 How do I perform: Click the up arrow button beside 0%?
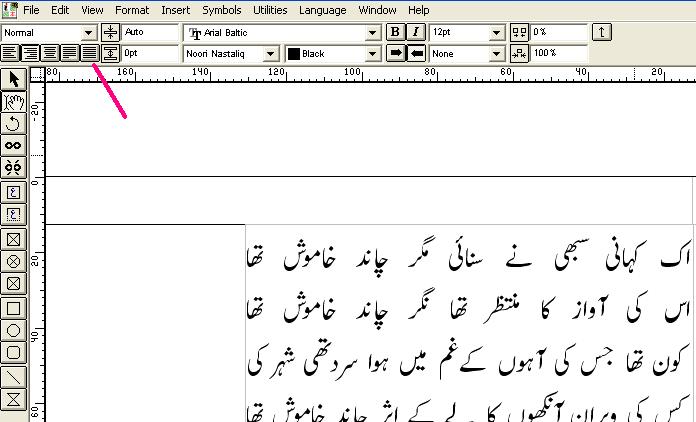602,33
